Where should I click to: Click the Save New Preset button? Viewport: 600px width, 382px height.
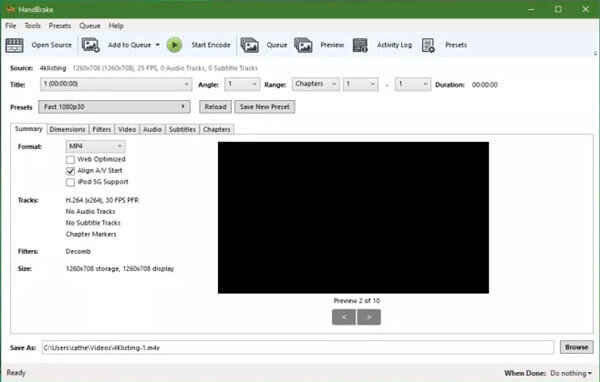pos(265,107)
